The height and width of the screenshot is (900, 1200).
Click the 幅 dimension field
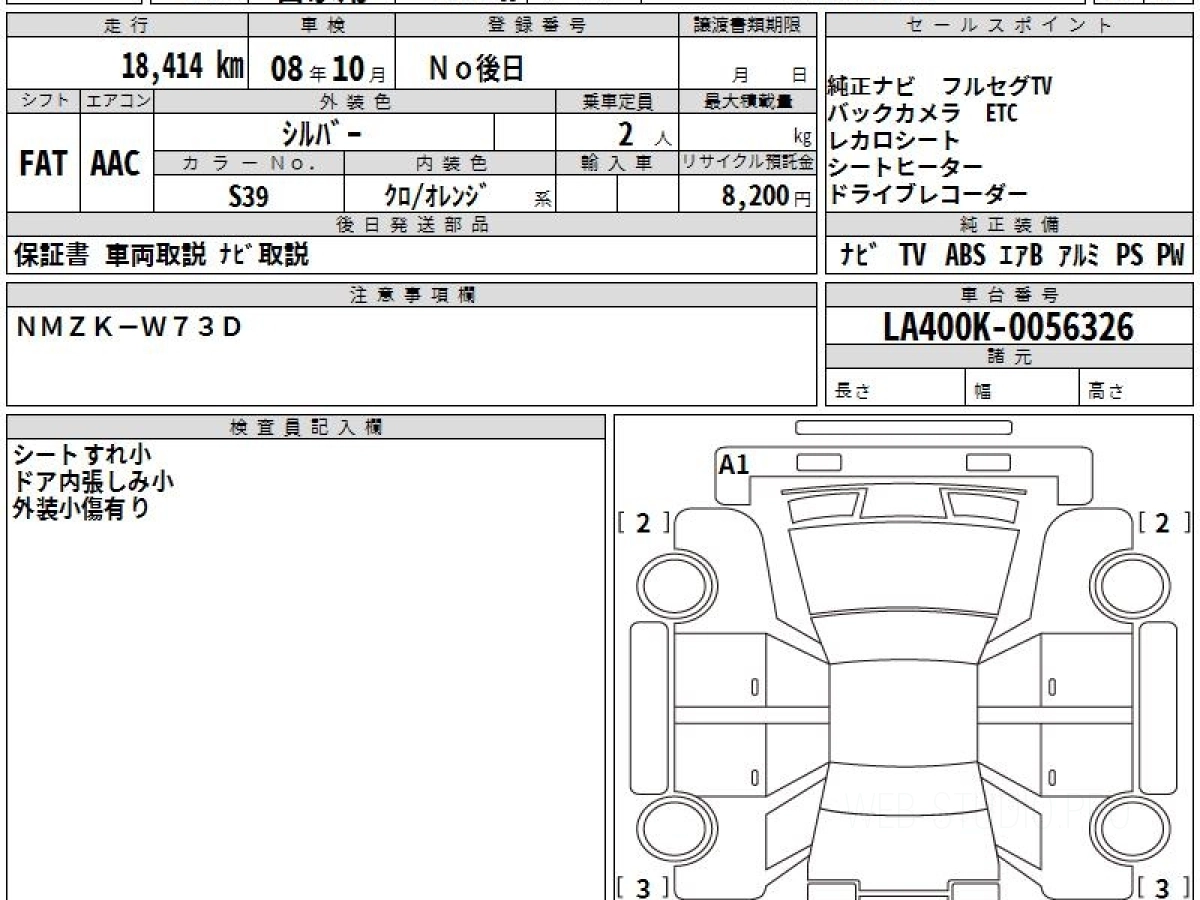(1022, 388)
